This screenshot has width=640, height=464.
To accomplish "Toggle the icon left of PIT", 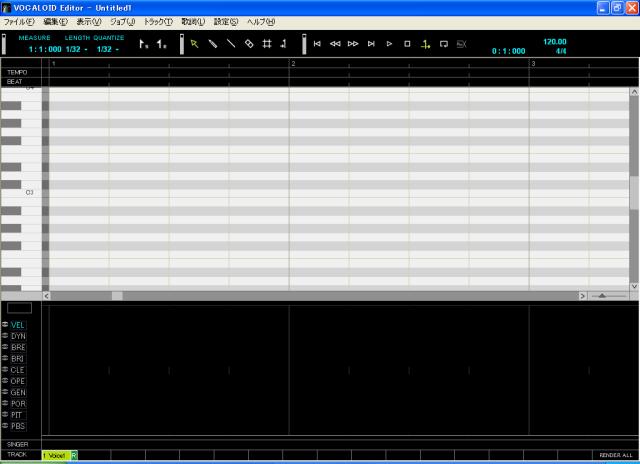I will pos(5,414).
